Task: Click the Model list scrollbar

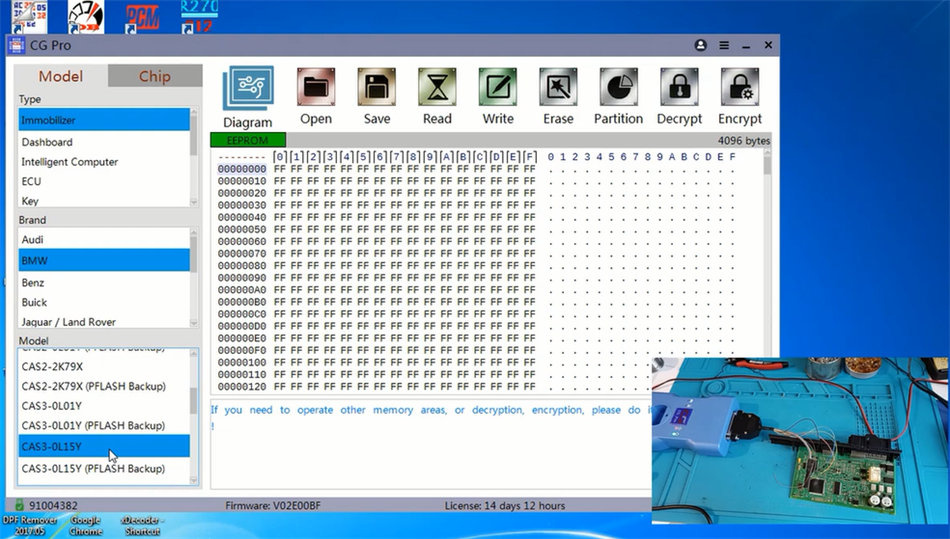Action: click(194, 400)
